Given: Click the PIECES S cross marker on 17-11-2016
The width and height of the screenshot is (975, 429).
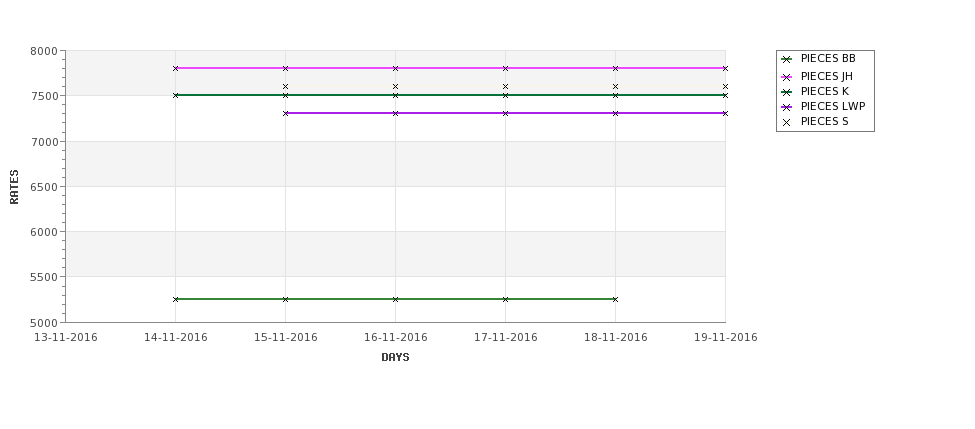Looking at the screenshot, I should click(x=506, y=86).
